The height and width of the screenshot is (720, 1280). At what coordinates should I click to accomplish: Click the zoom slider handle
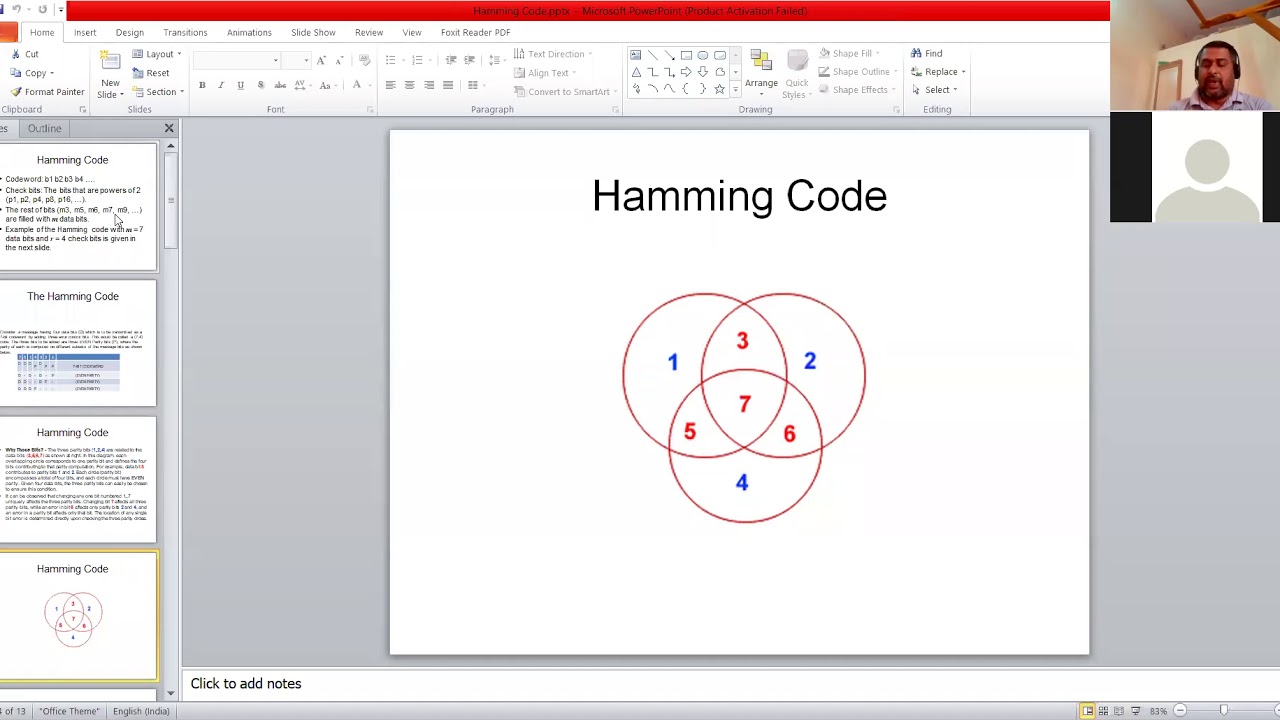[x=1223, y=711]
